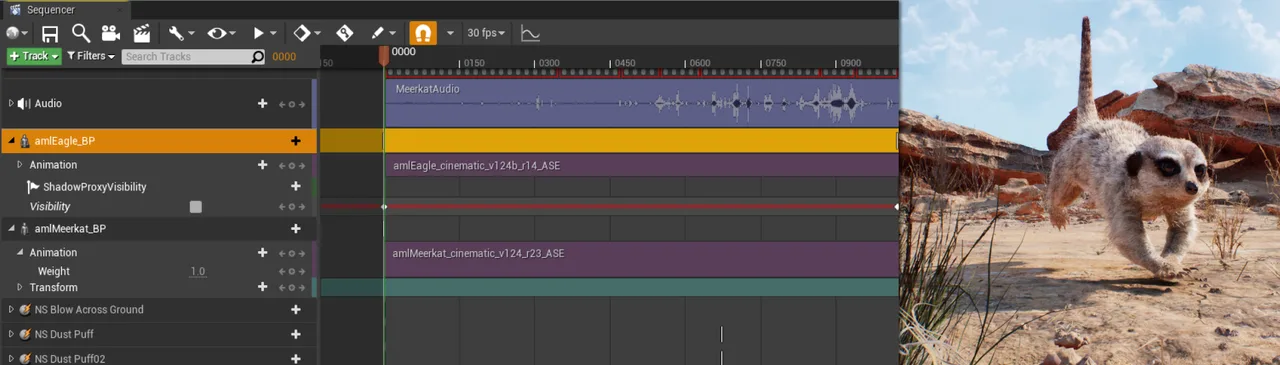Toggle the magnet snapping button

[423, 33]
